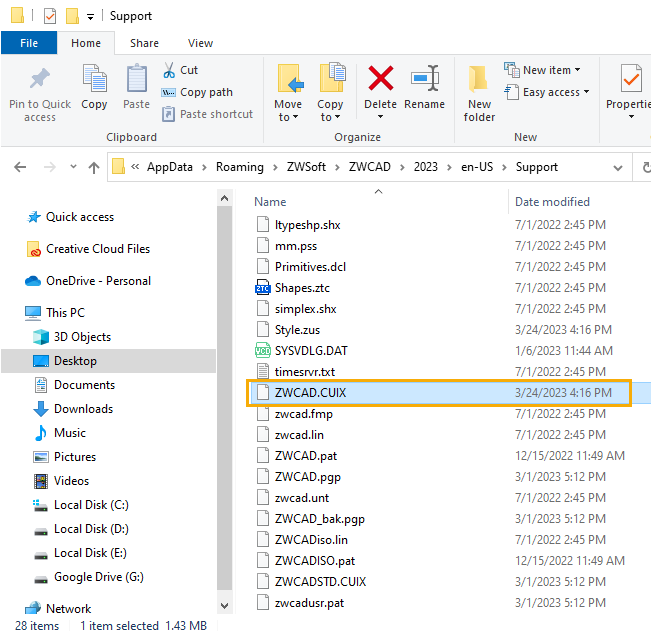The height and width of the screenshot is (638, 651).
Task: Switch to the View tab
Action: coord(200,43)
